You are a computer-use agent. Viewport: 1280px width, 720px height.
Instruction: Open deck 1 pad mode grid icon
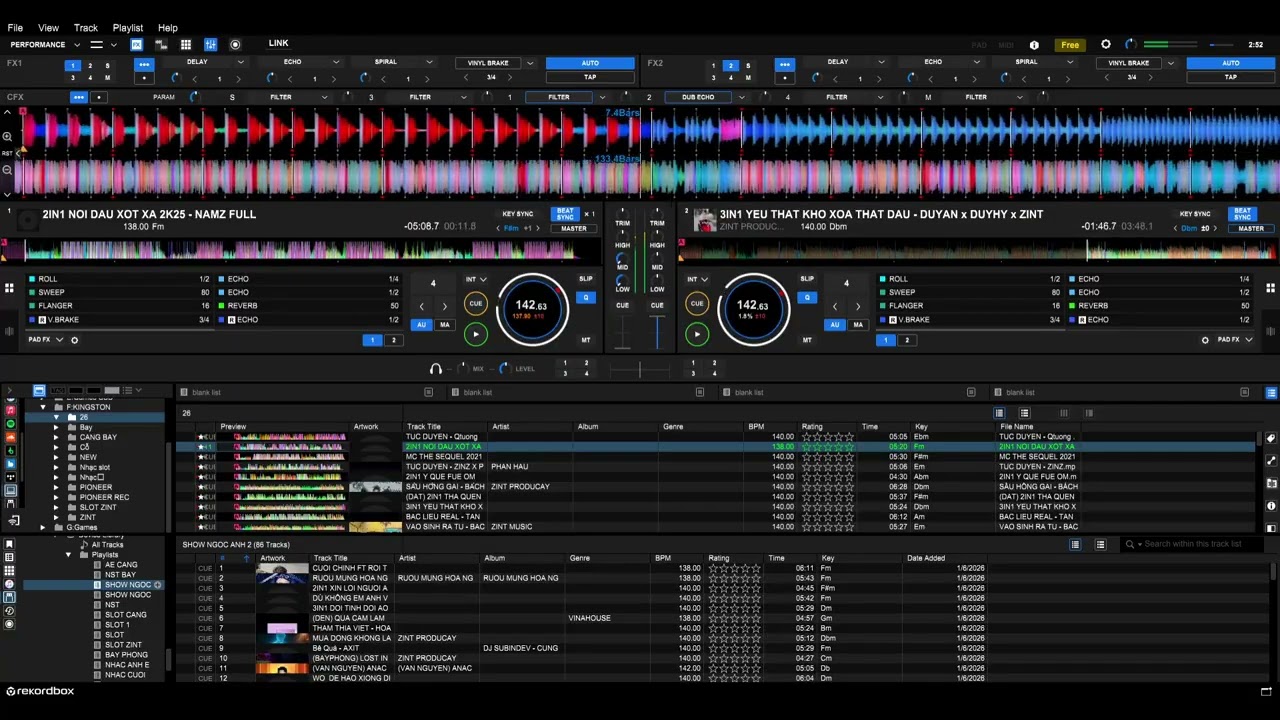(9, 289)
